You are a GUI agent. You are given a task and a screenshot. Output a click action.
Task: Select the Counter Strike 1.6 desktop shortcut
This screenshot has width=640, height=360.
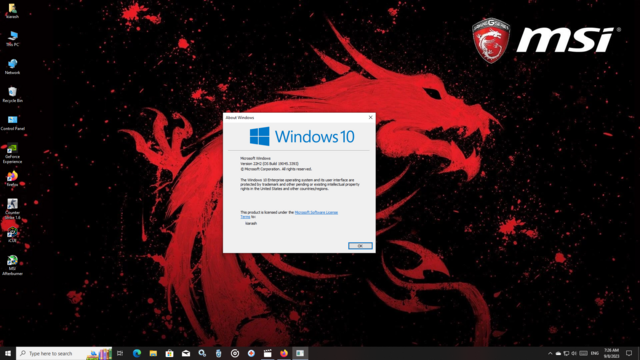tap(12, 209)
